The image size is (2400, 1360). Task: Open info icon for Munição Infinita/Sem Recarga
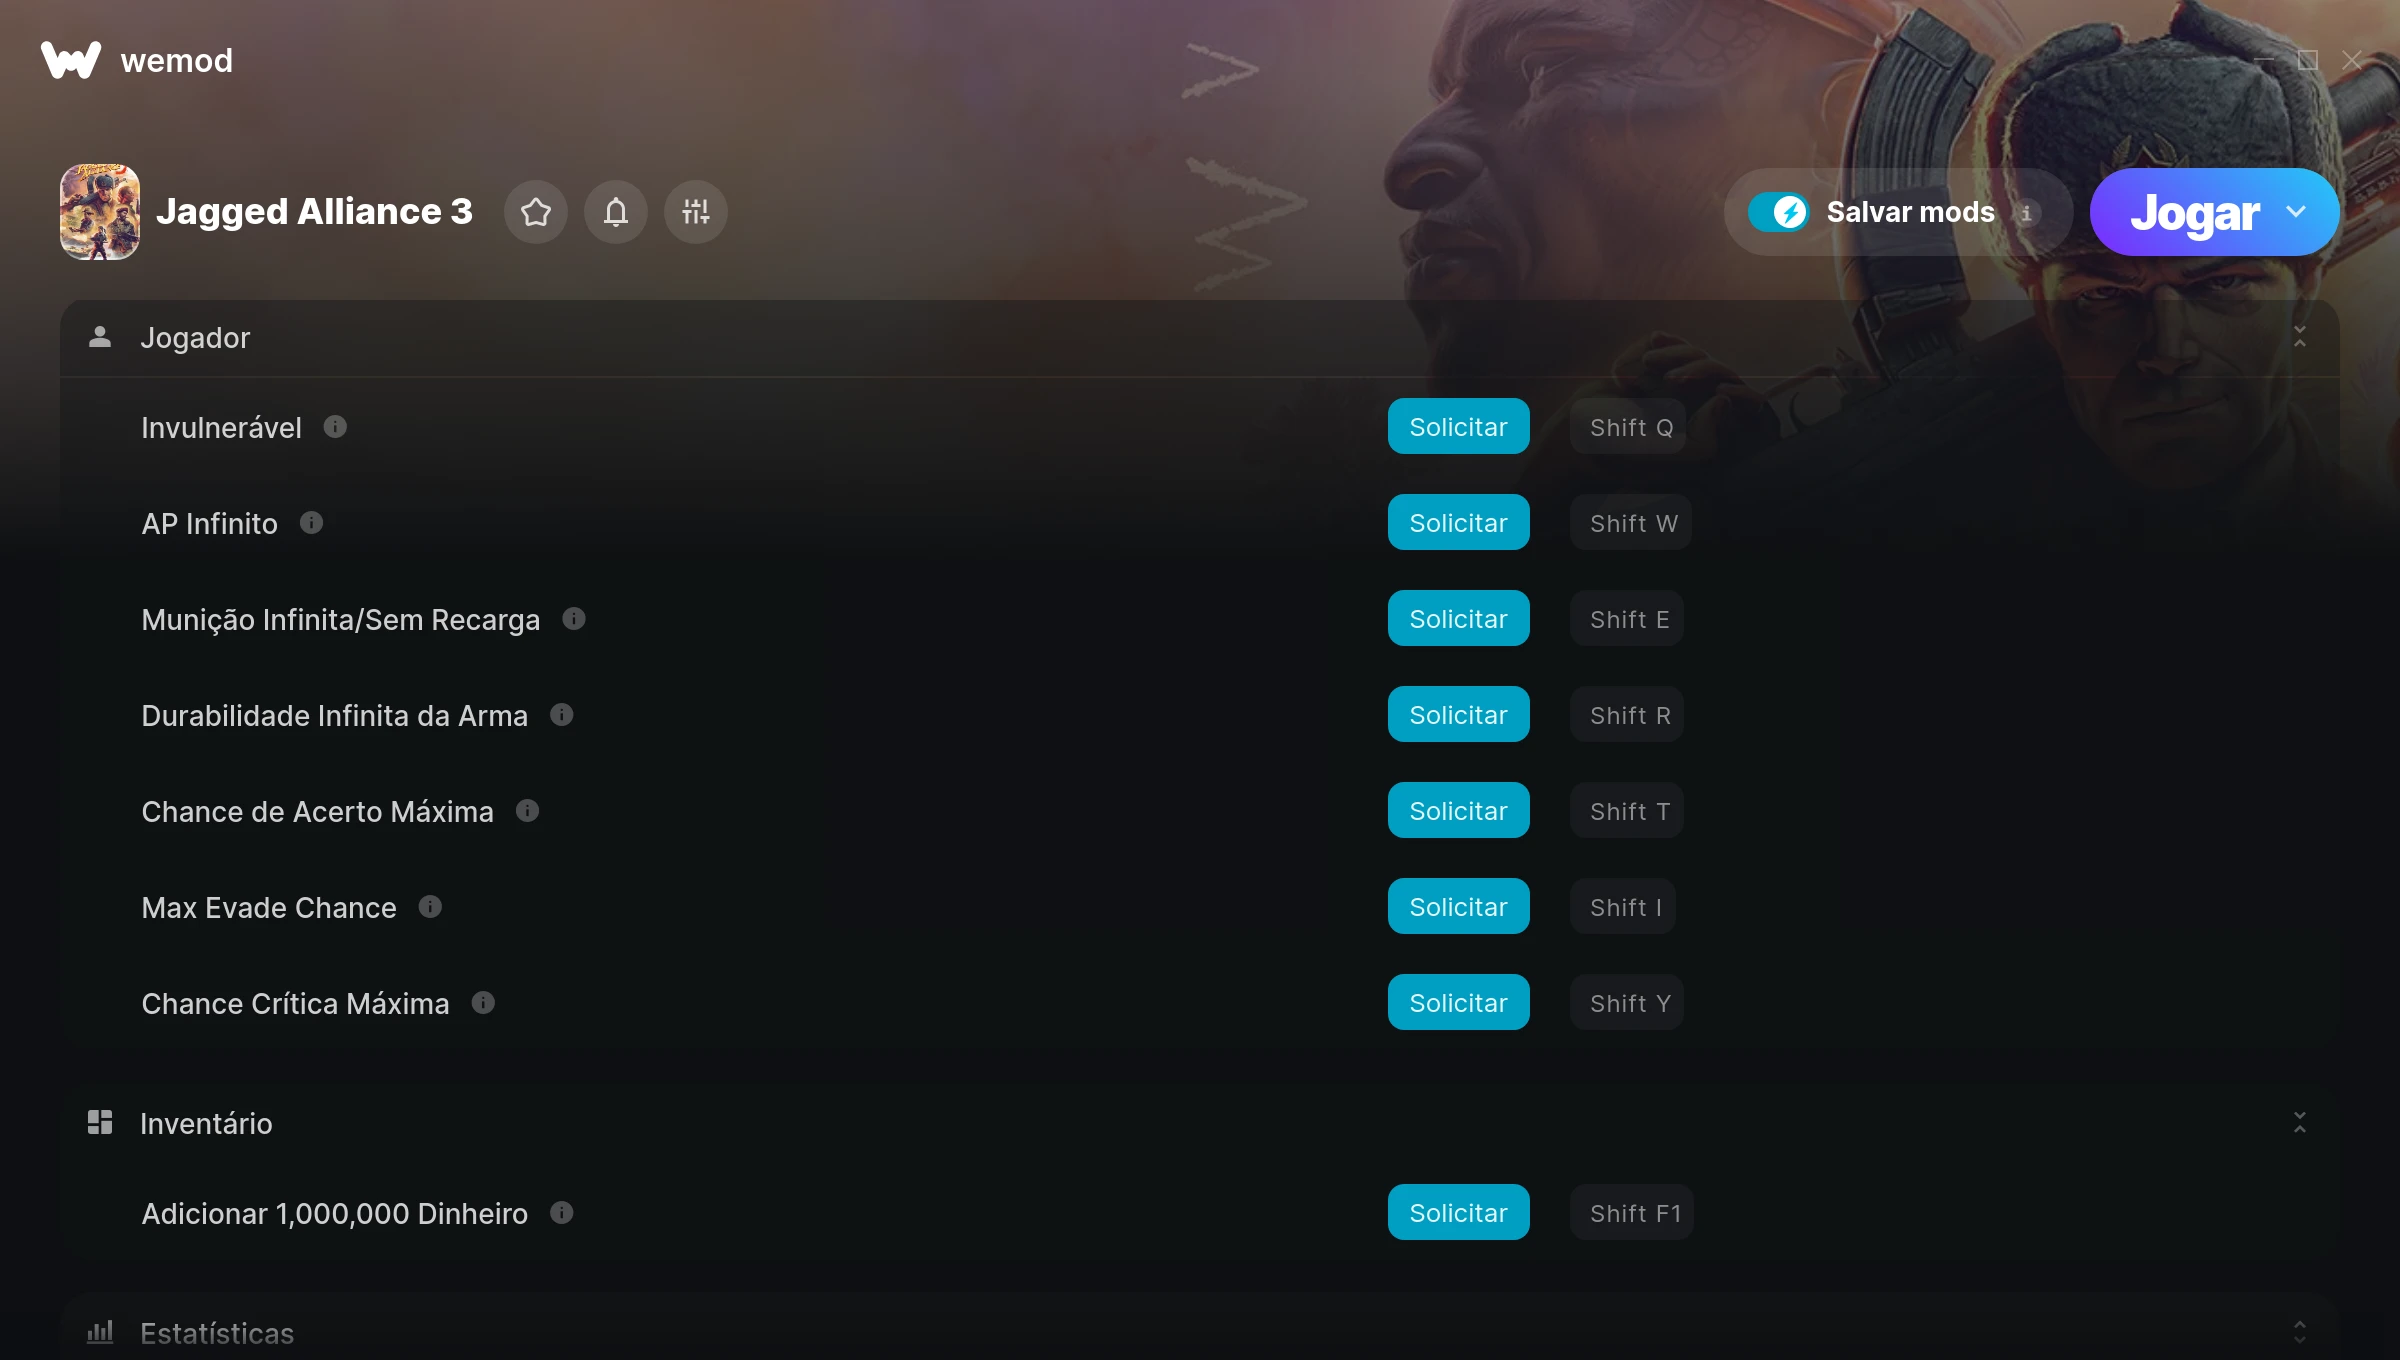tap(574, 619)
